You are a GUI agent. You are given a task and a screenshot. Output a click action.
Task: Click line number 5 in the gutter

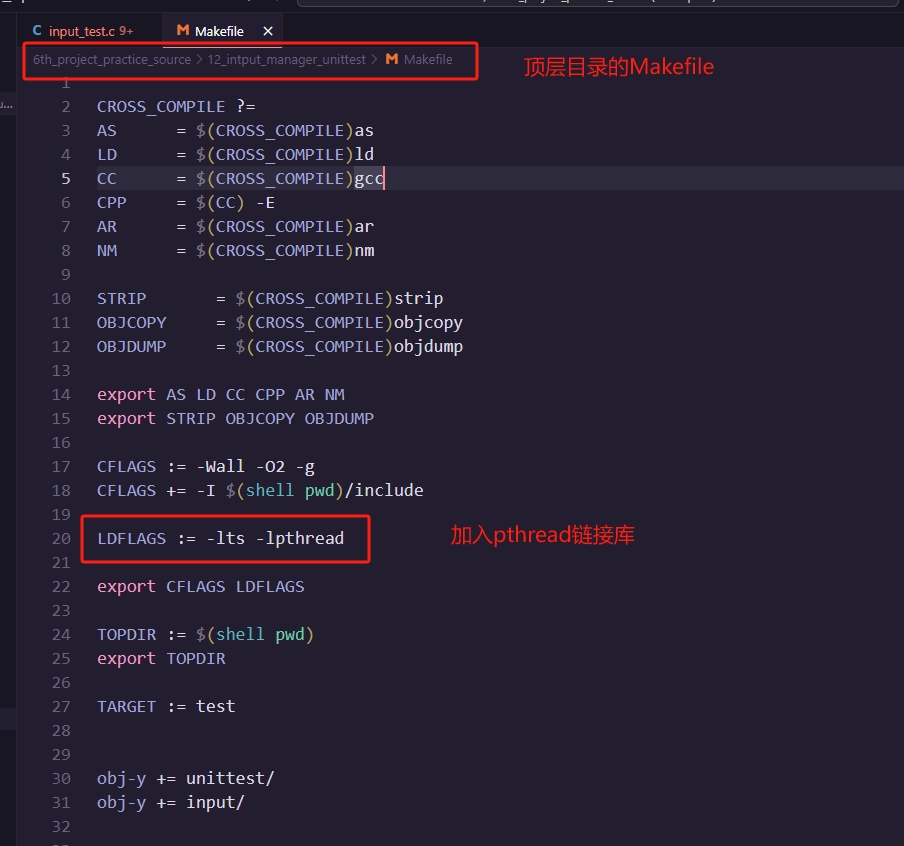tap(66, 178)
